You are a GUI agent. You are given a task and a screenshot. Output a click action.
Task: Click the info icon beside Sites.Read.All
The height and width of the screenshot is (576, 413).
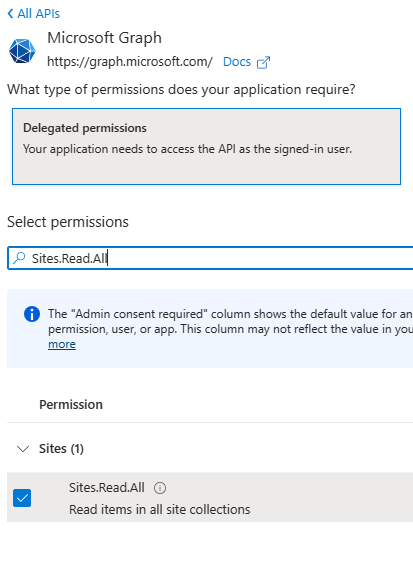pos(160,488)
